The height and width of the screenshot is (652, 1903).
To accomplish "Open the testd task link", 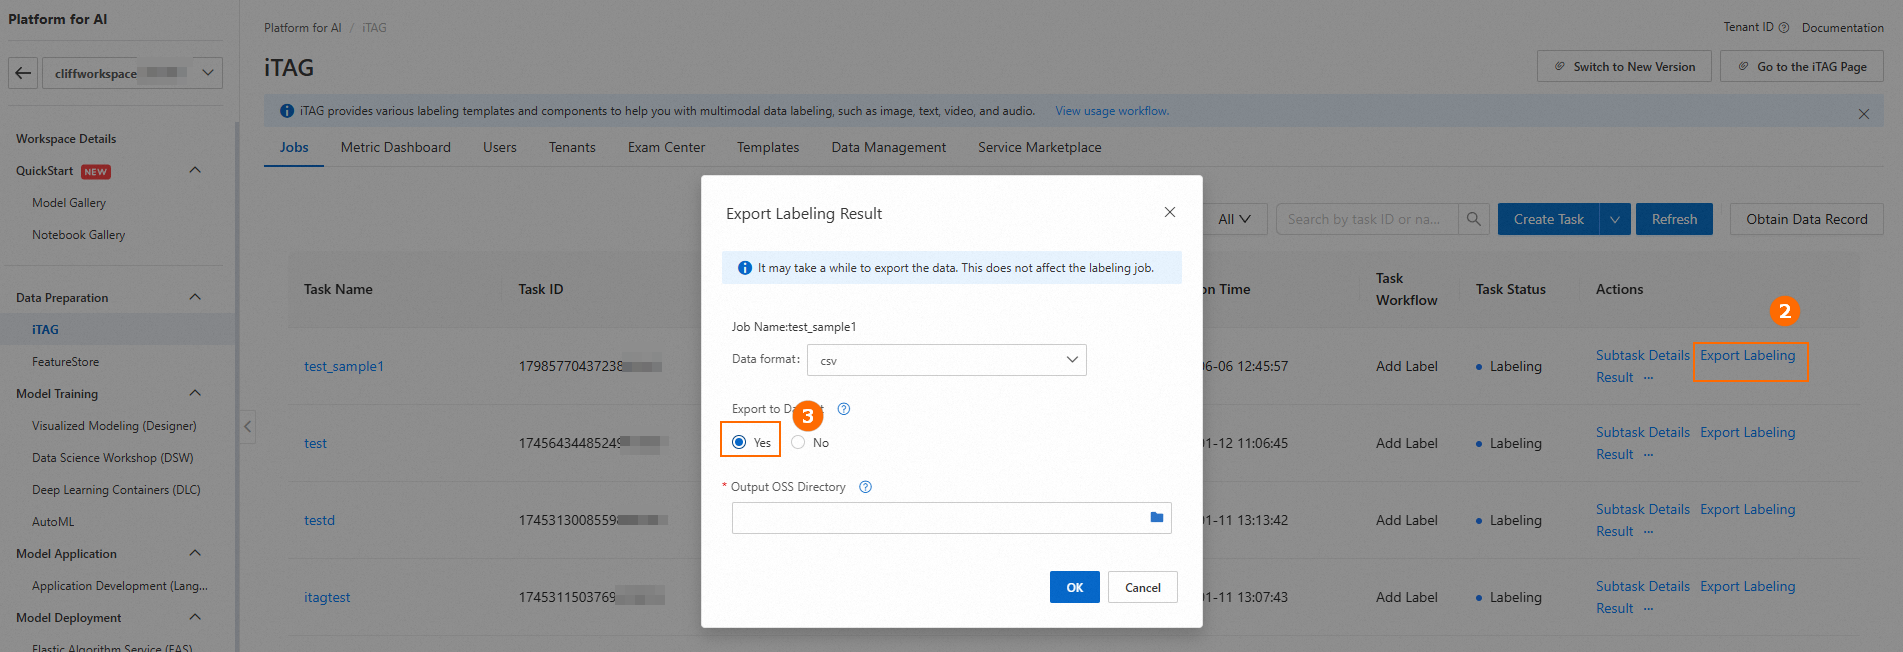I will tap(320, 521).
